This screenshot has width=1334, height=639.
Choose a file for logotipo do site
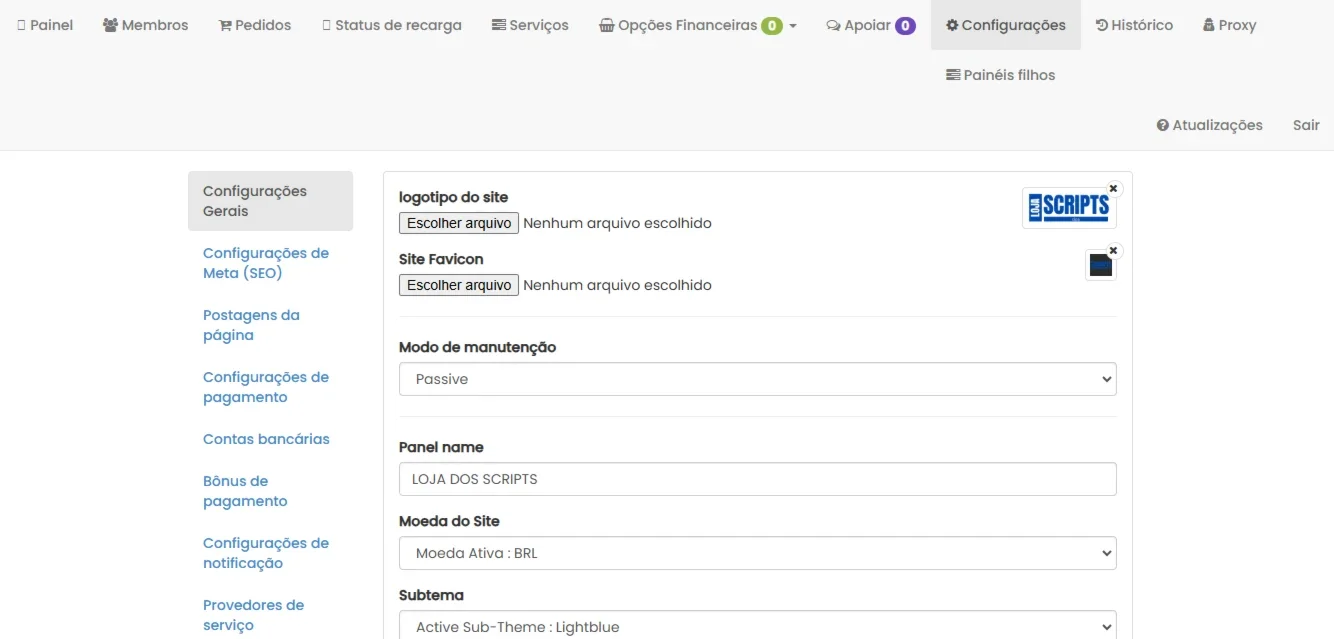tap(459, 223)
